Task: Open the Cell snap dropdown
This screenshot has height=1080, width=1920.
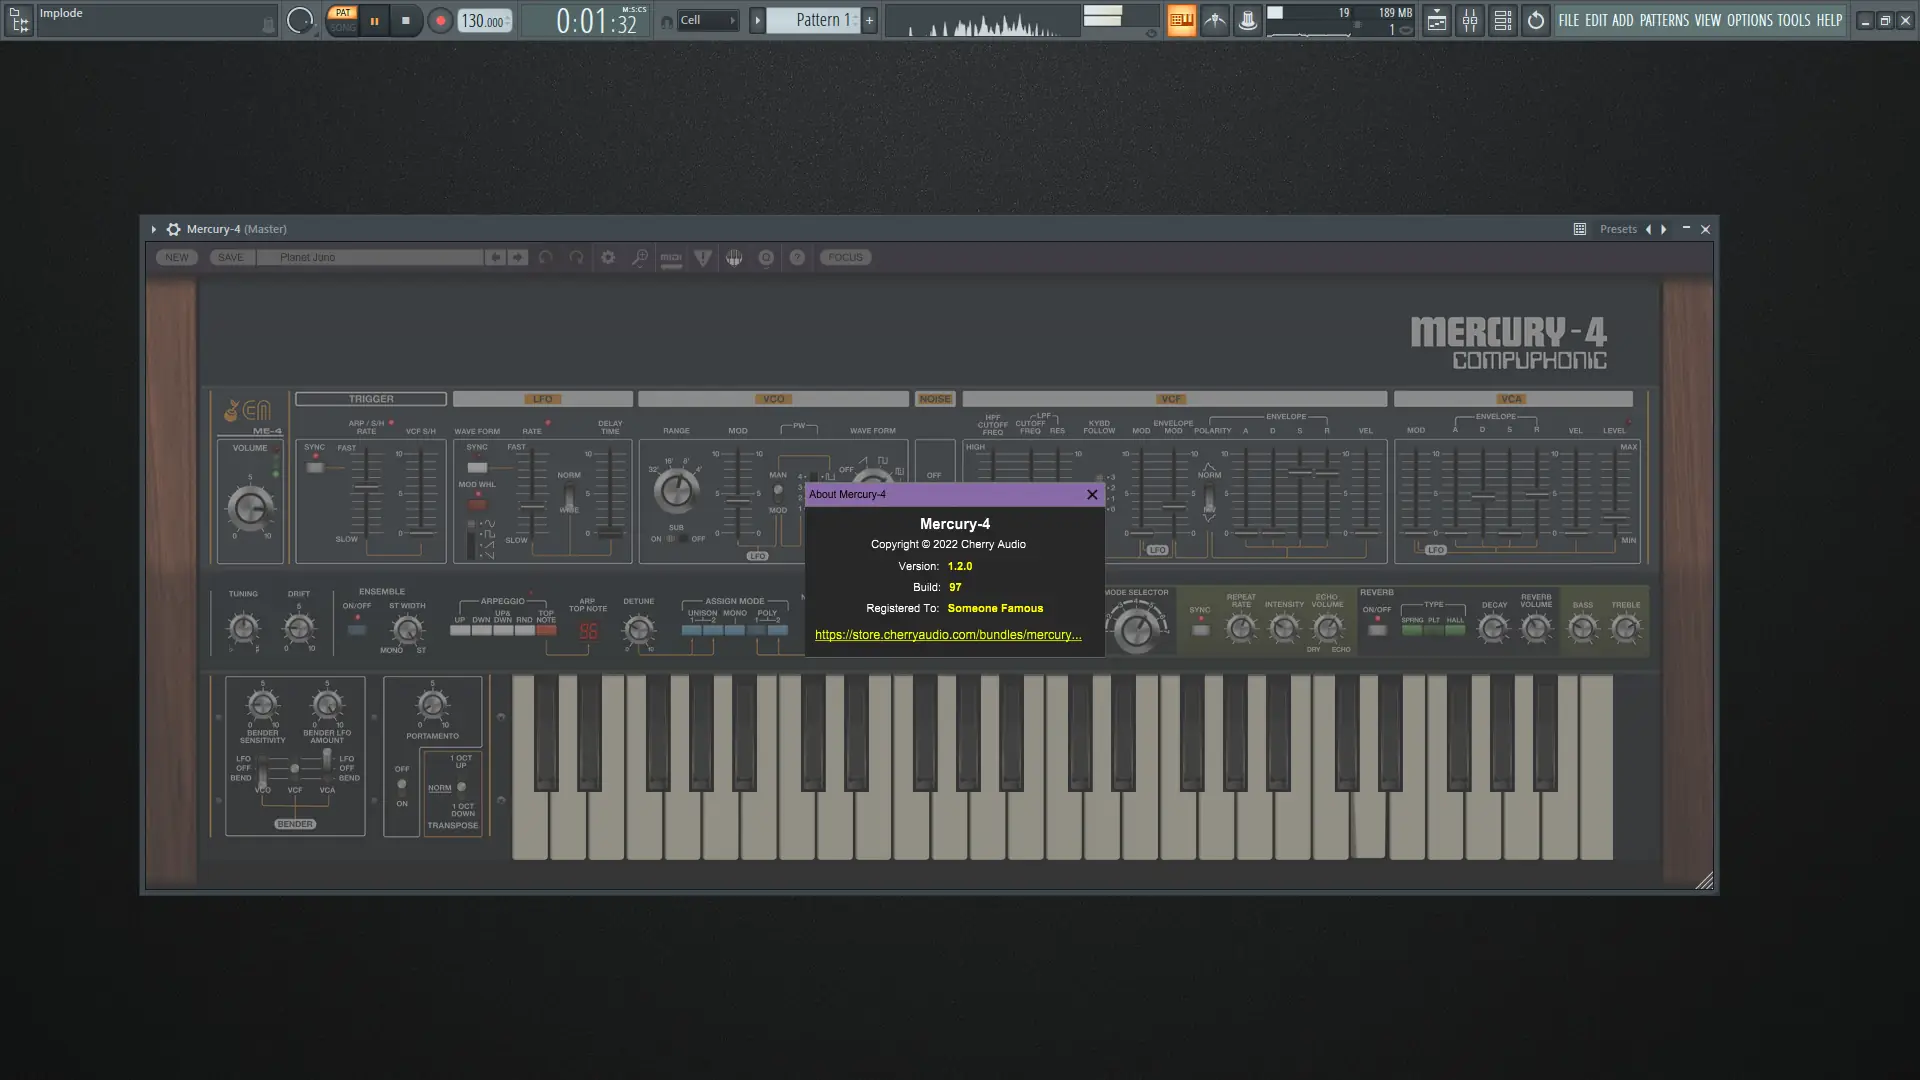Action: pos(708,20)
